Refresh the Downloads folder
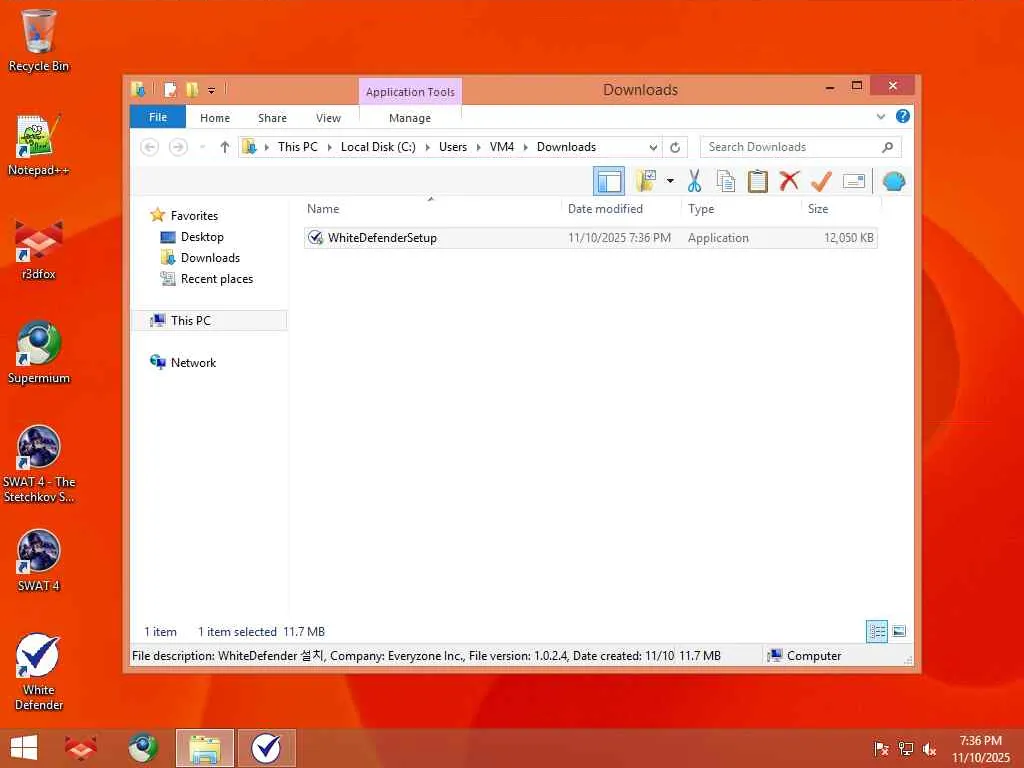Viewport: 1024px width, 768px height. (675, 148)
